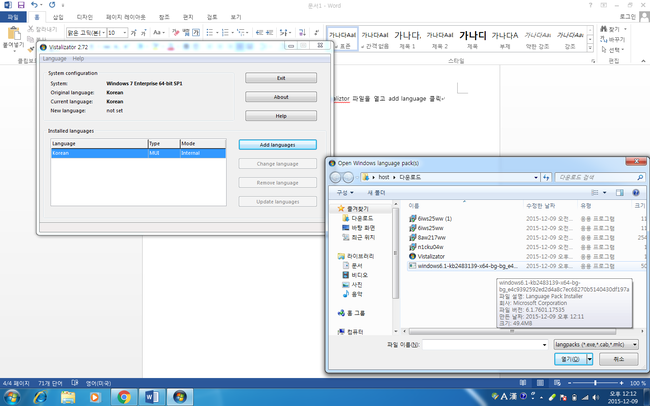Click the view mode icon in file dialog
Image resolution: width=650 pixels, height=406 pixels.
(595, 192)
